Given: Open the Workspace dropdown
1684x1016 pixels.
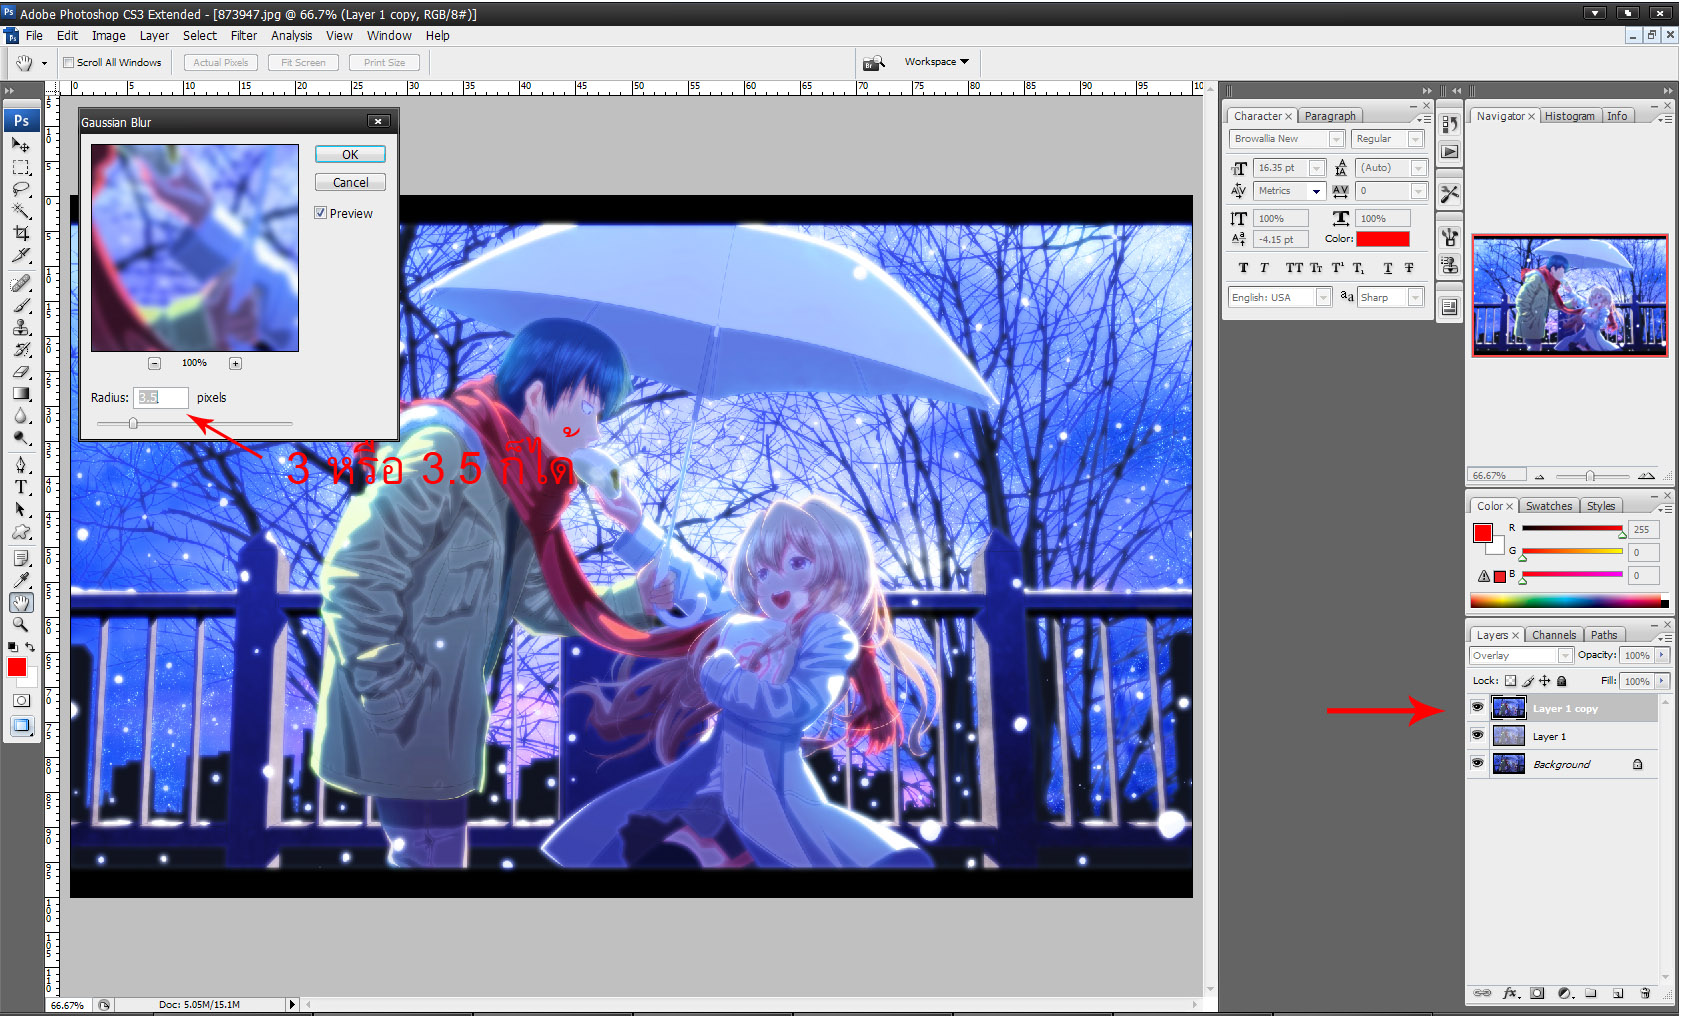Looking at the screenshot, I should 936,62.
